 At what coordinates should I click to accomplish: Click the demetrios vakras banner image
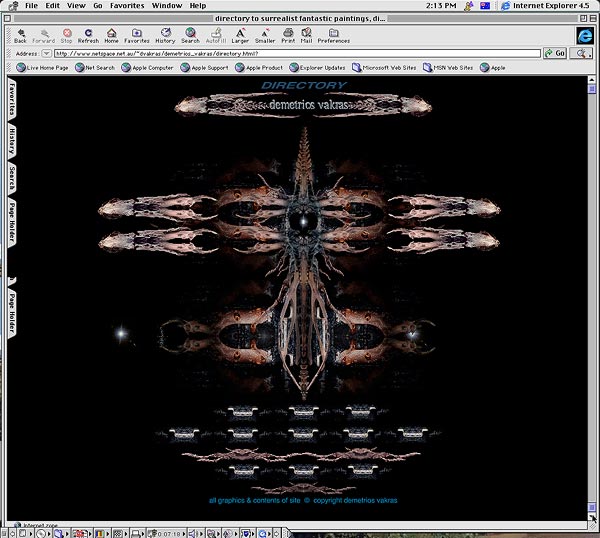pos(303,105)
